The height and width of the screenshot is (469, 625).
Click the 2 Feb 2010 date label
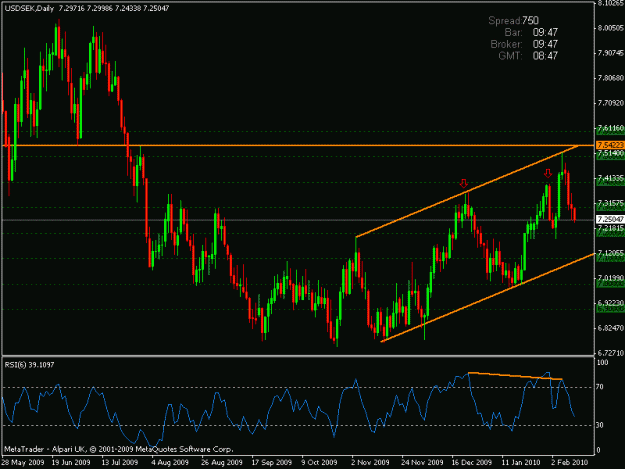click(569, 463)
